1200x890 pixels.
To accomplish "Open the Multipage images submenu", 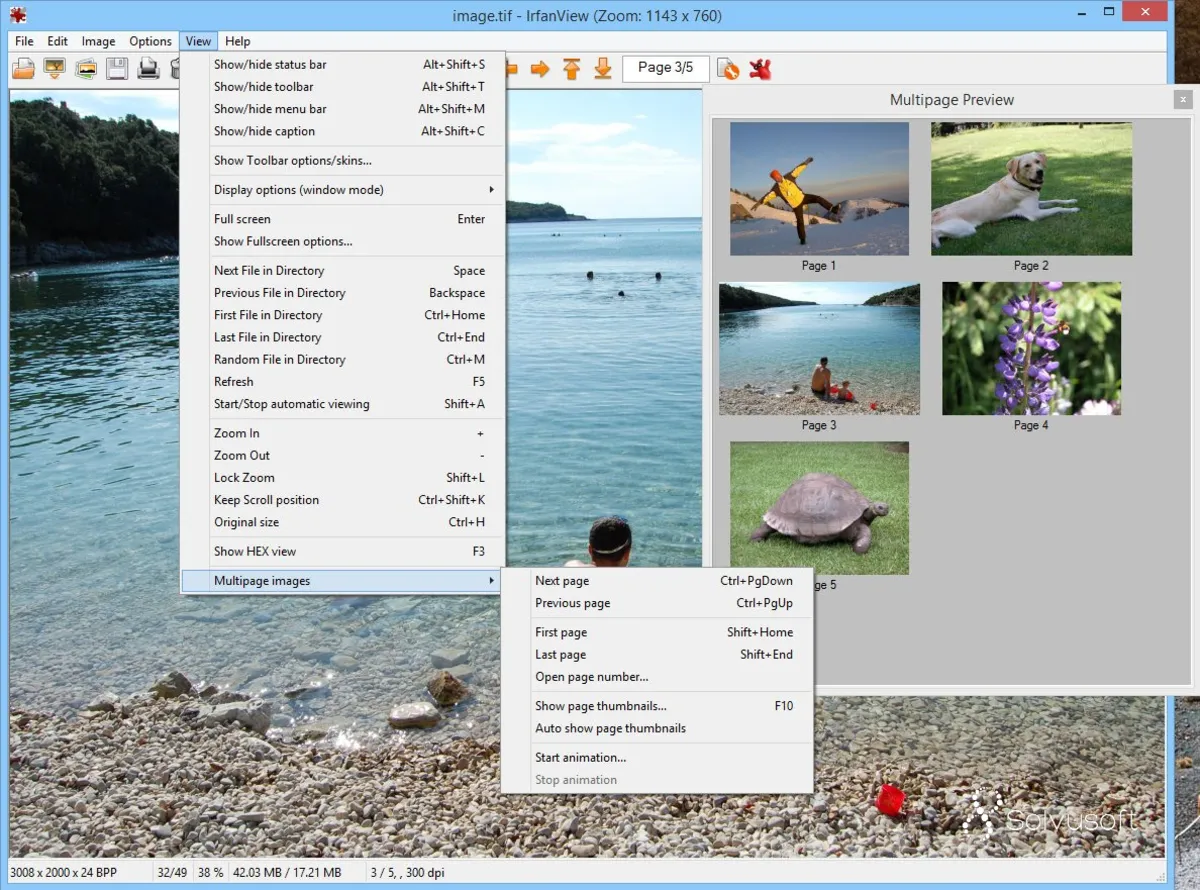I will tap(262, 580).
